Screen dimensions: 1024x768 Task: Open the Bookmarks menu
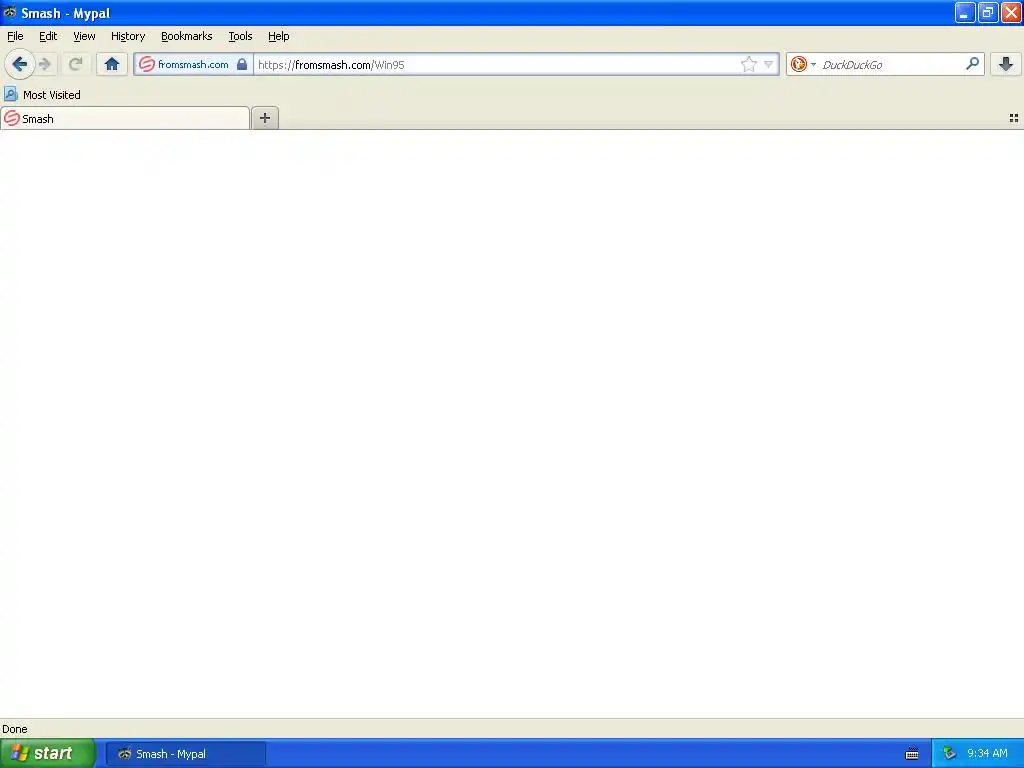point(187,36)
